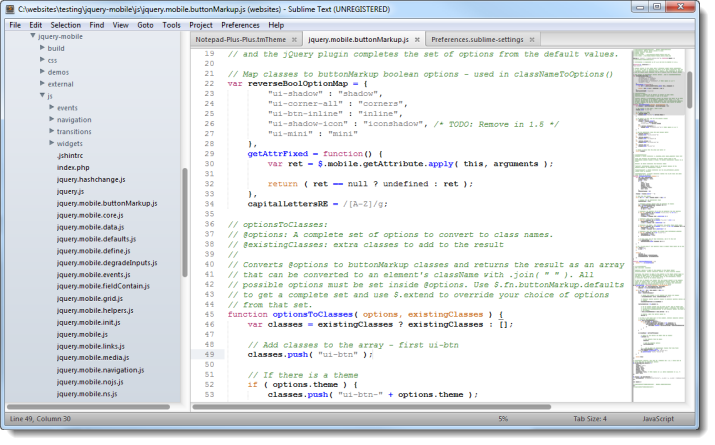The image size is (715, 445).
Task: Open jquery.mobile.define.js file
Action: click(x=93, y=251)
